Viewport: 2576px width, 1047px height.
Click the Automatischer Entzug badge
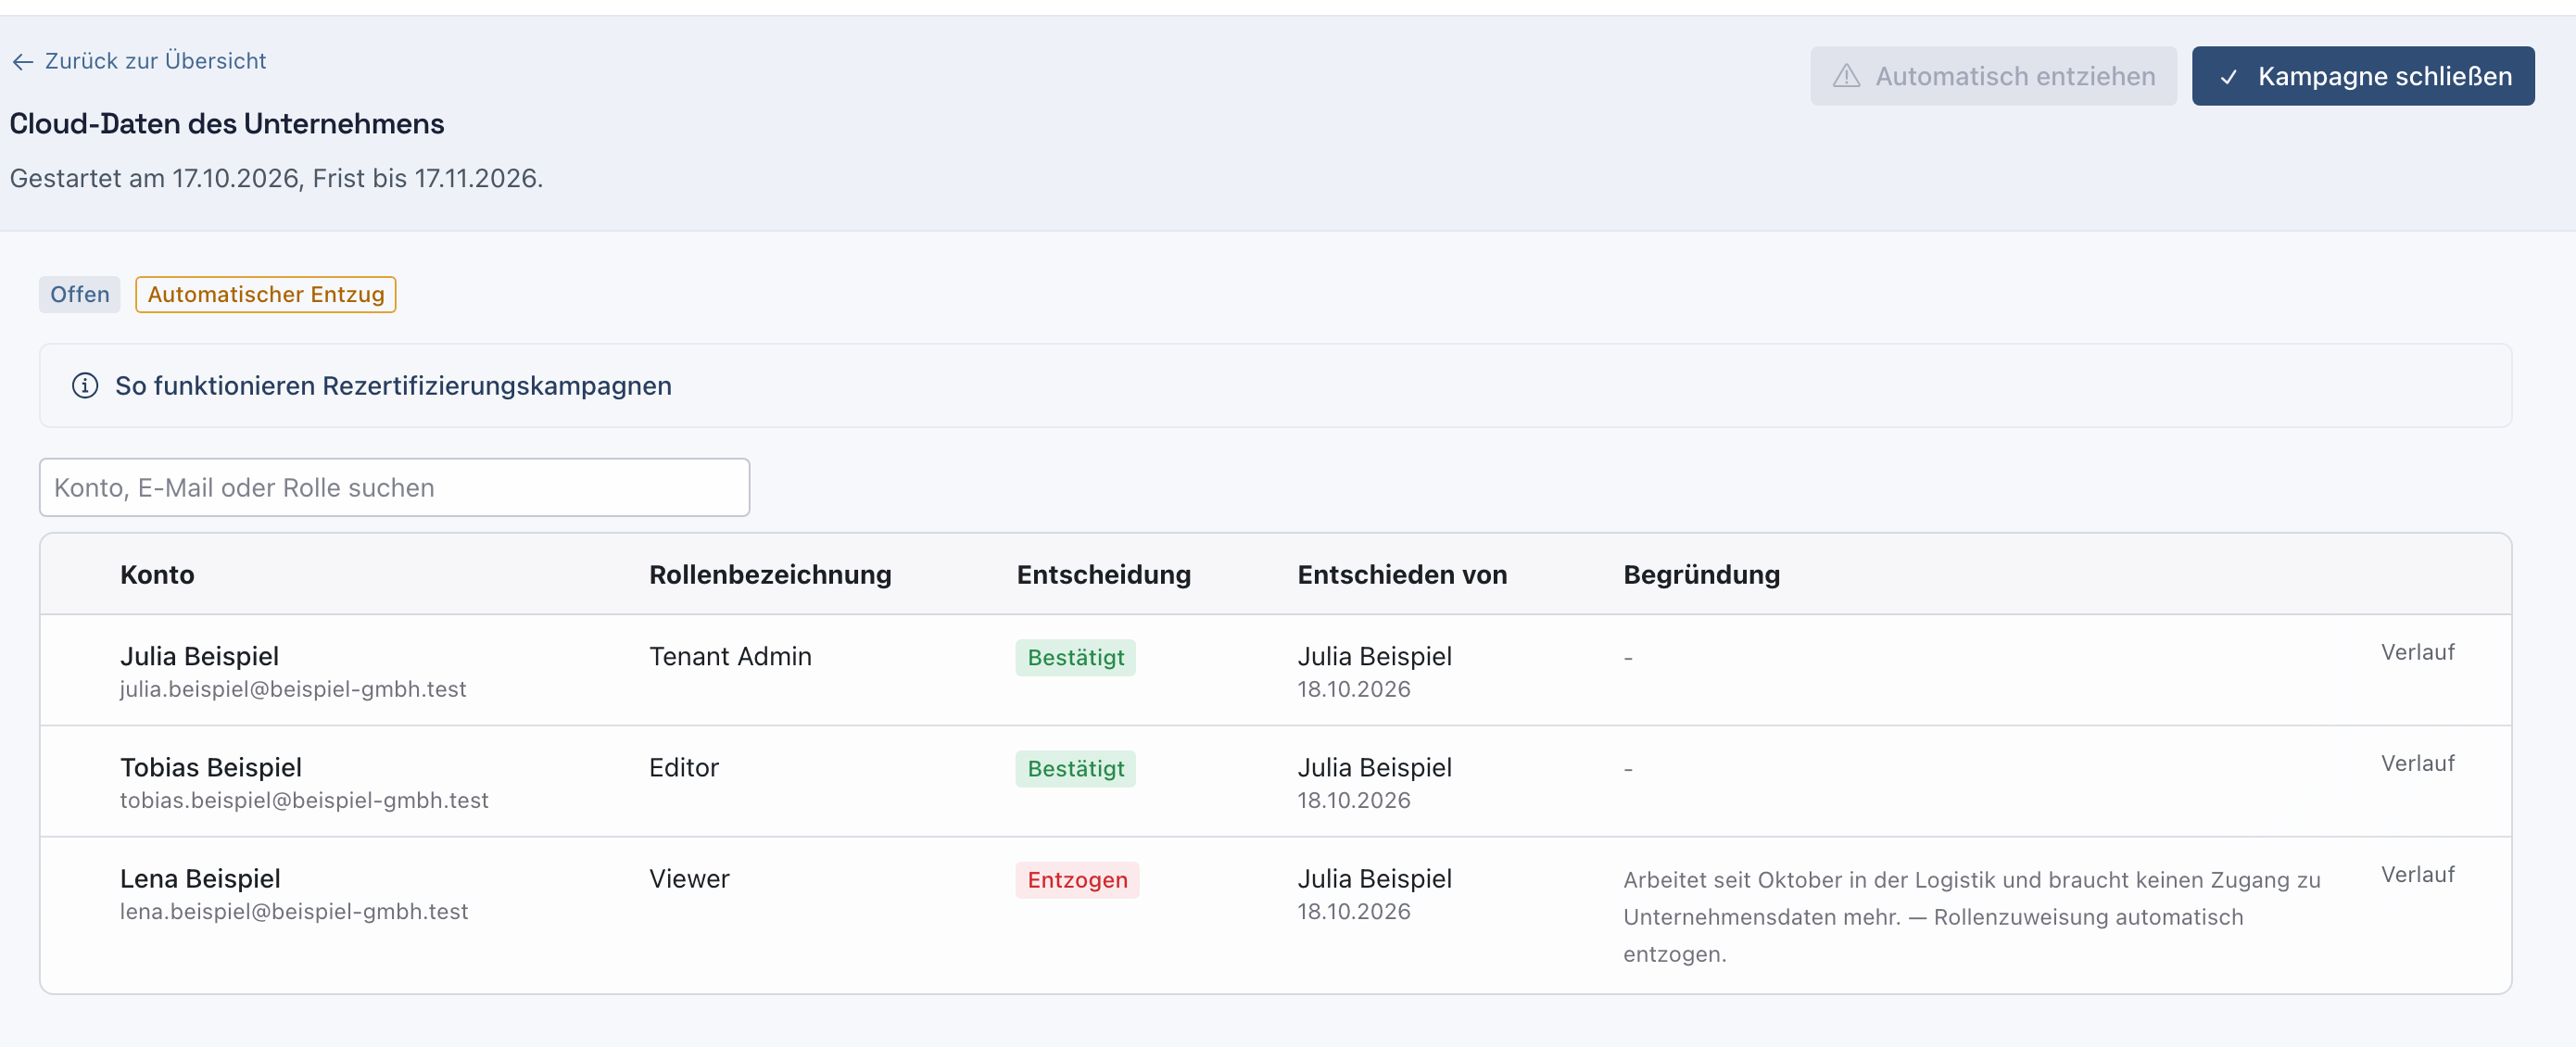tap(266, 295)
